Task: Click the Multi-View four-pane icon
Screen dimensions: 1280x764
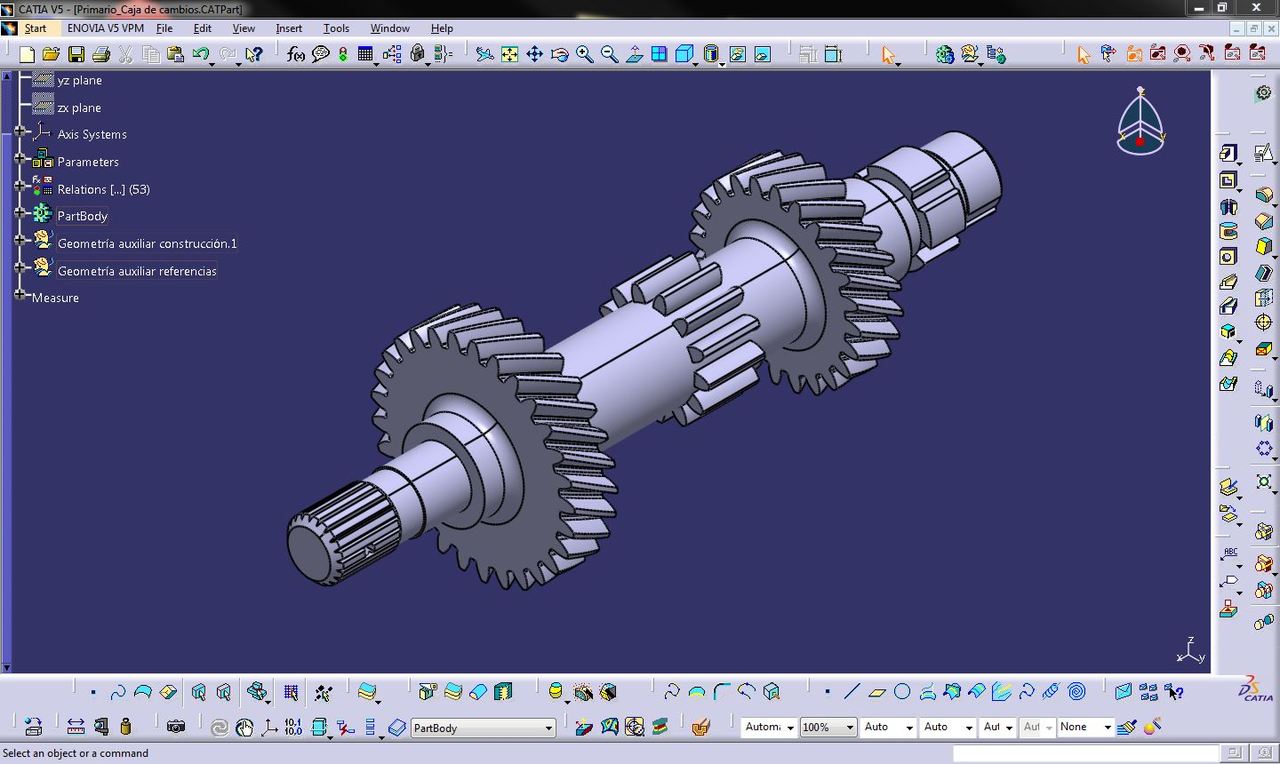Action: point(660,54)
